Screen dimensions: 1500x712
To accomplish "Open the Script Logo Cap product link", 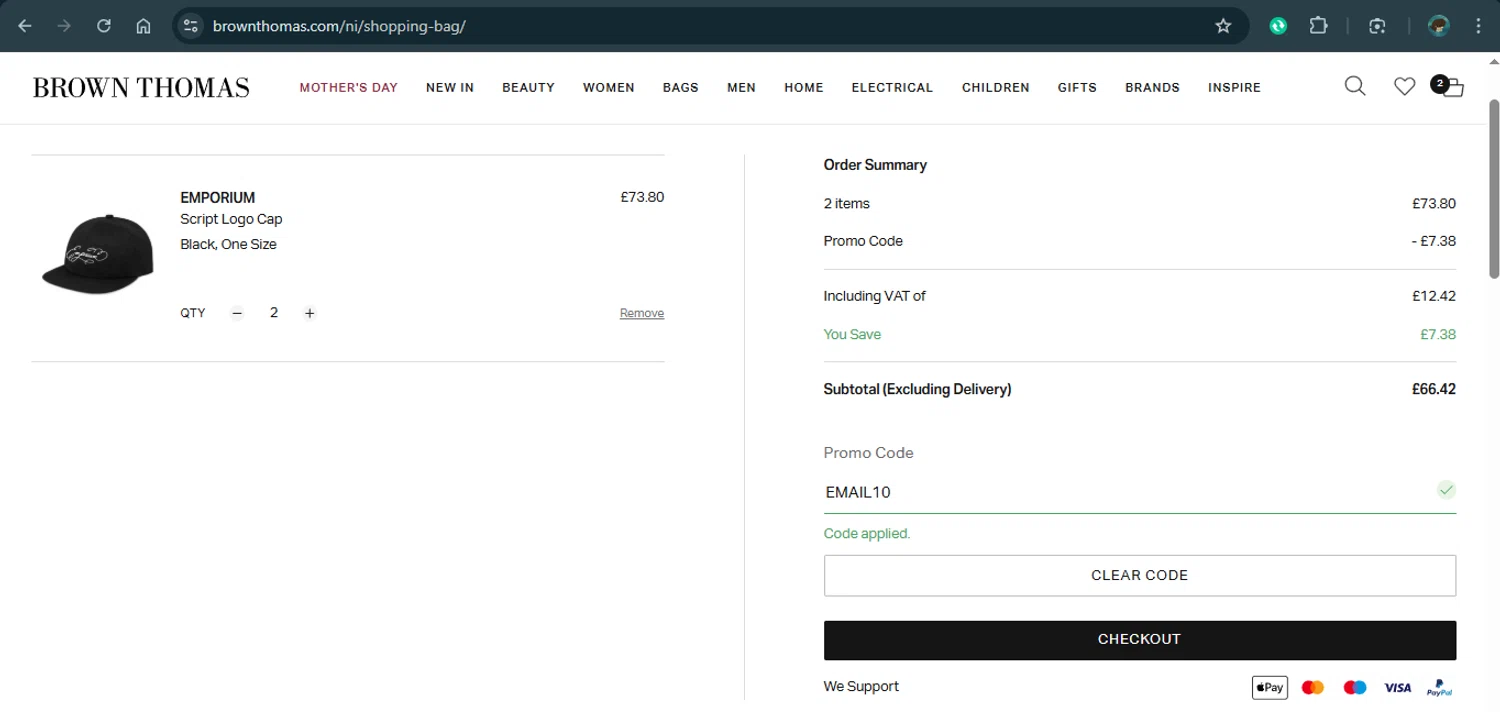I will pos(231,219).
